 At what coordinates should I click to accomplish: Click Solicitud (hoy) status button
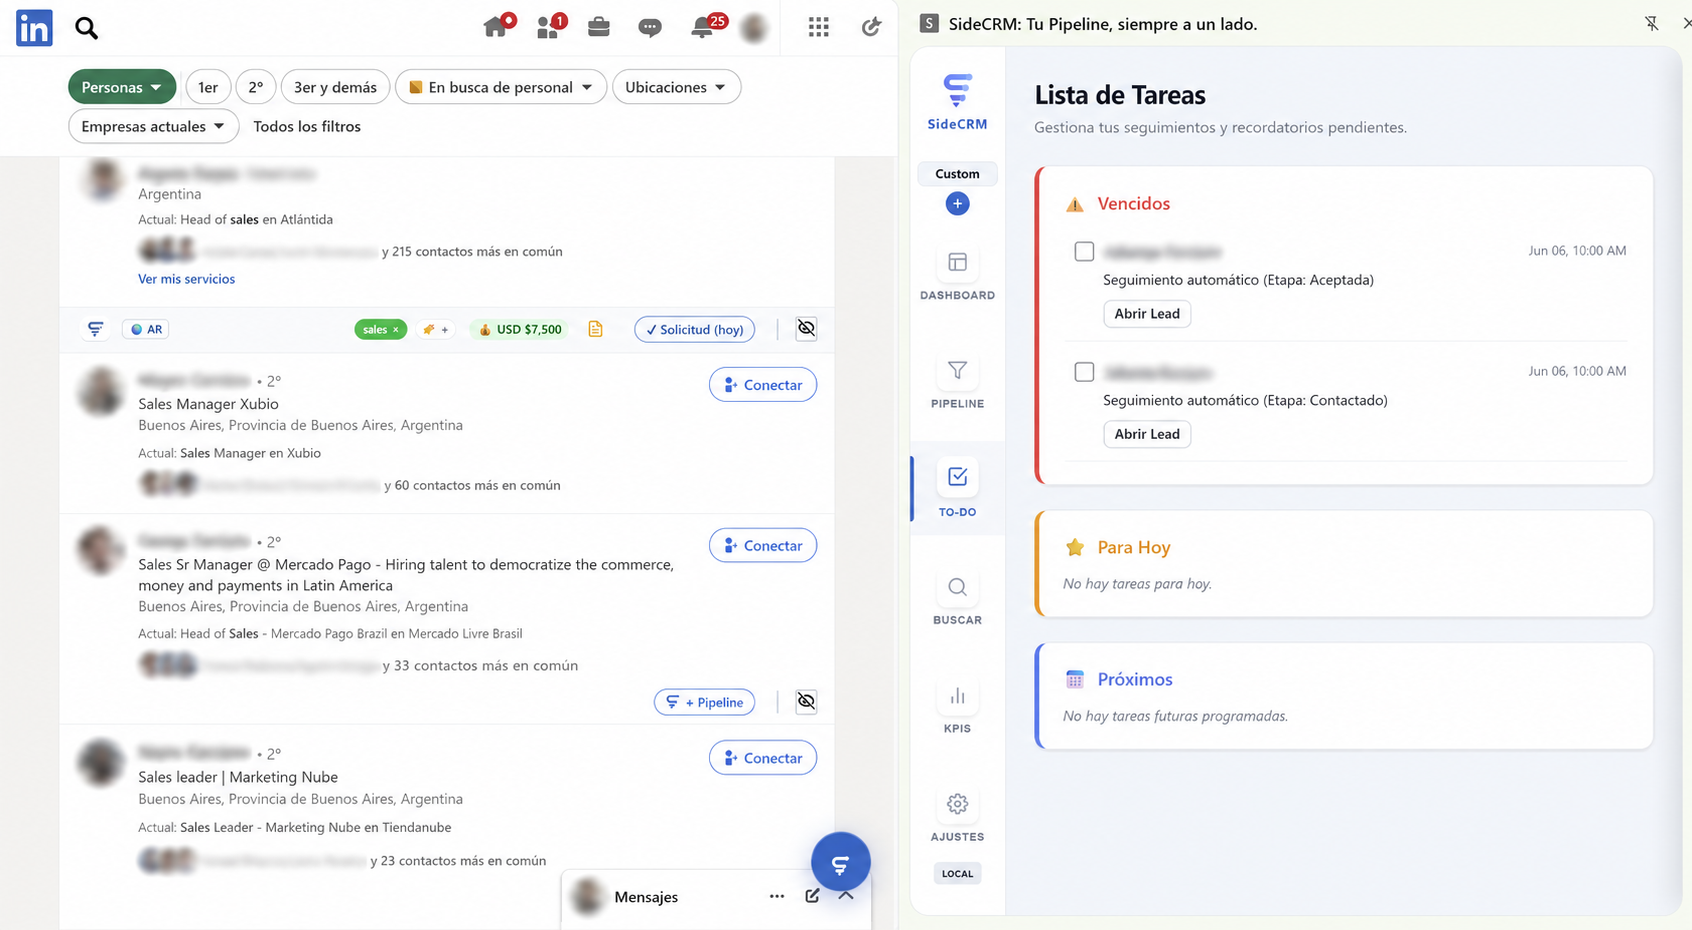point(695,329)
